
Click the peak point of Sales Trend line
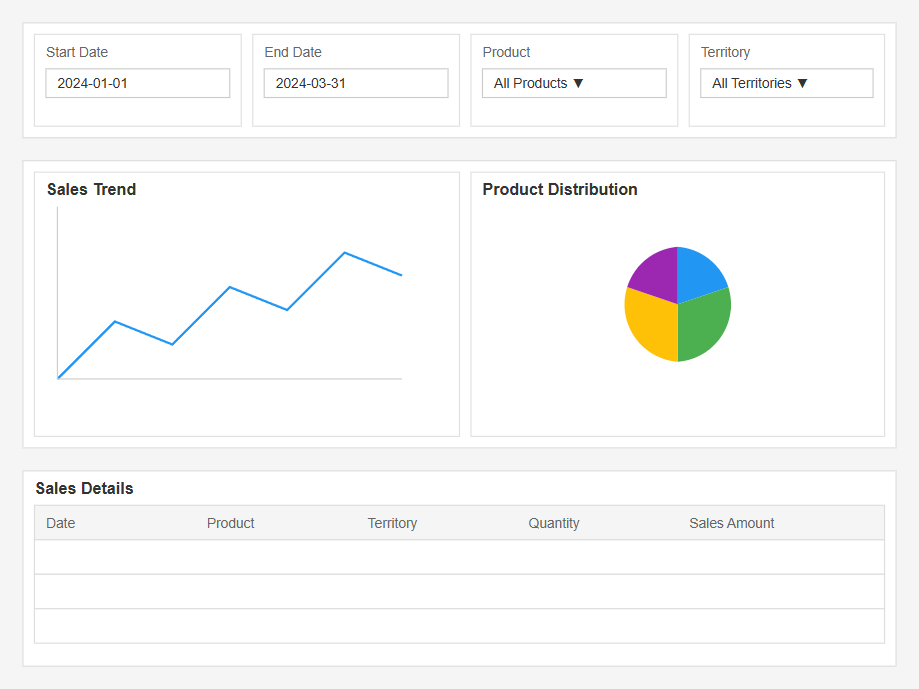tap(345, 253)
